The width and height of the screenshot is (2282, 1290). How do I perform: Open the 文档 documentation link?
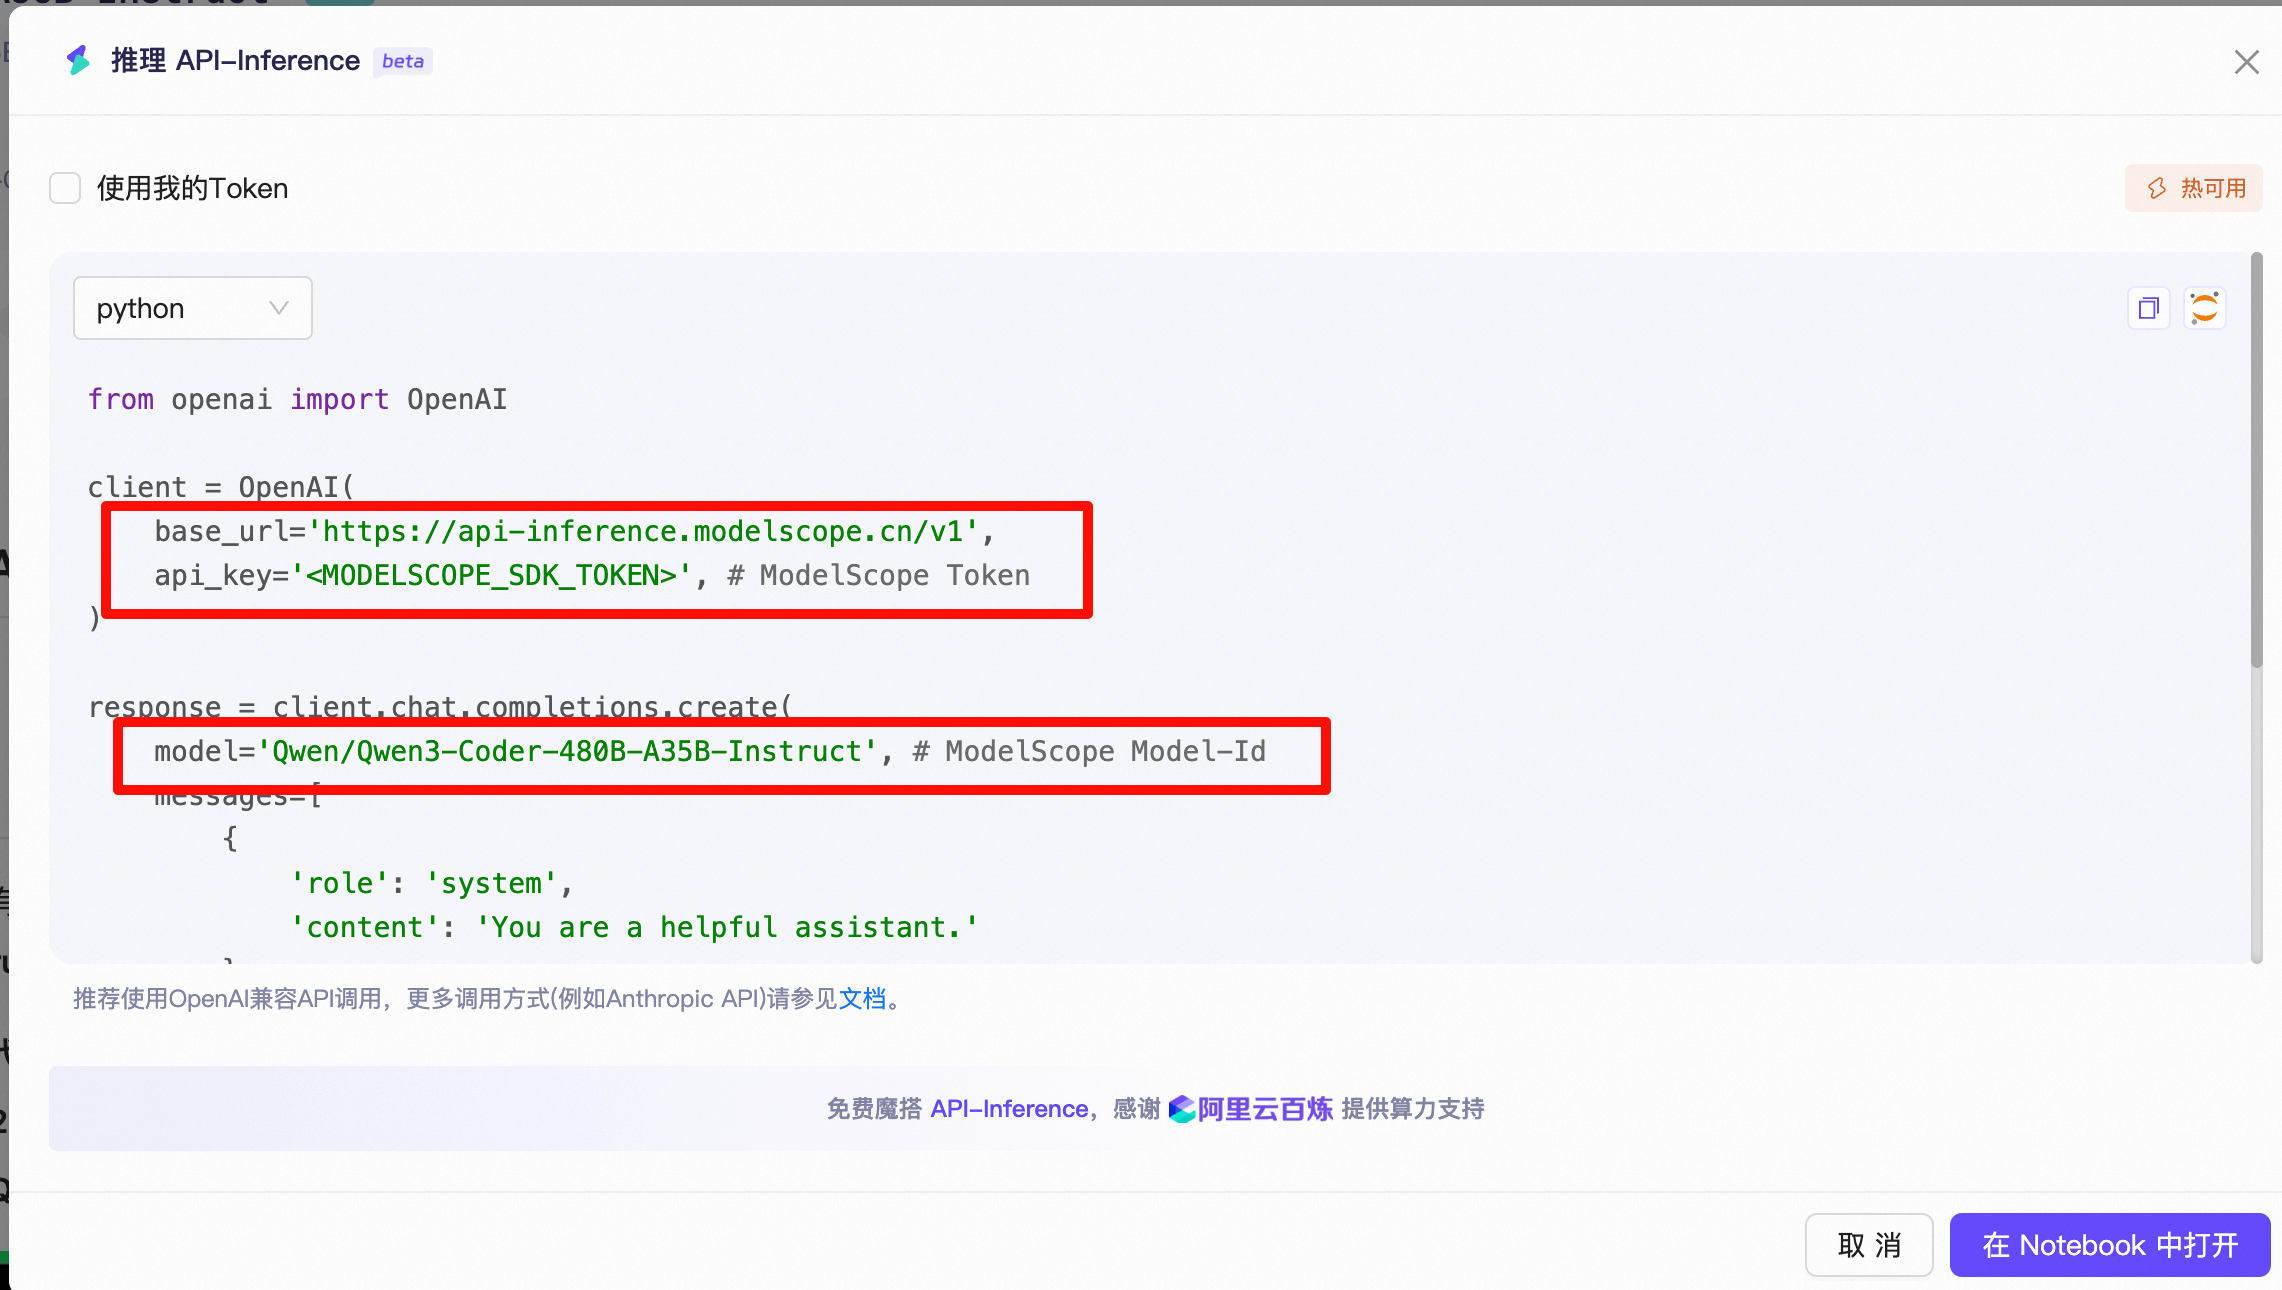click(862, 999)
